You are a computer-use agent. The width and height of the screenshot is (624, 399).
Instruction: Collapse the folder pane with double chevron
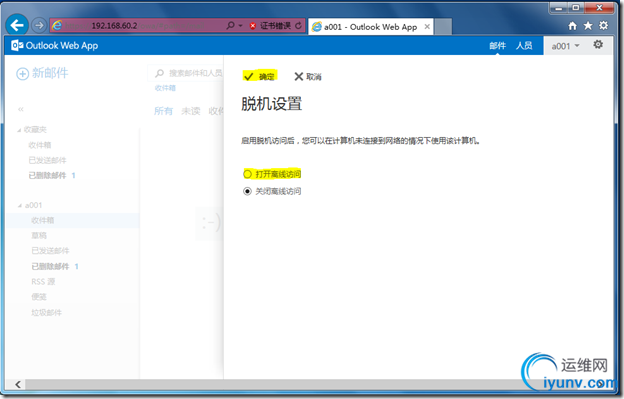tap(21, 109)
